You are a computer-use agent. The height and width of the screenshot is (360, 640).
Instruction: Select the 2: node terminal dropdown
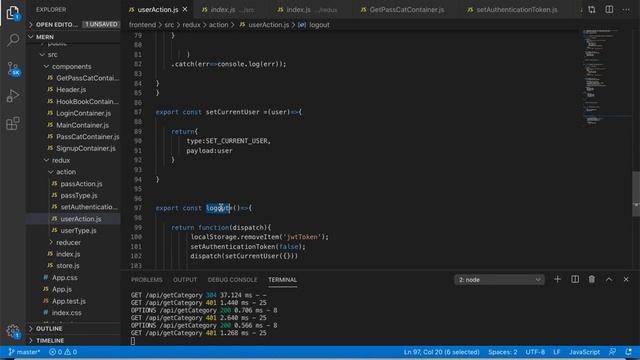[499, 280]
